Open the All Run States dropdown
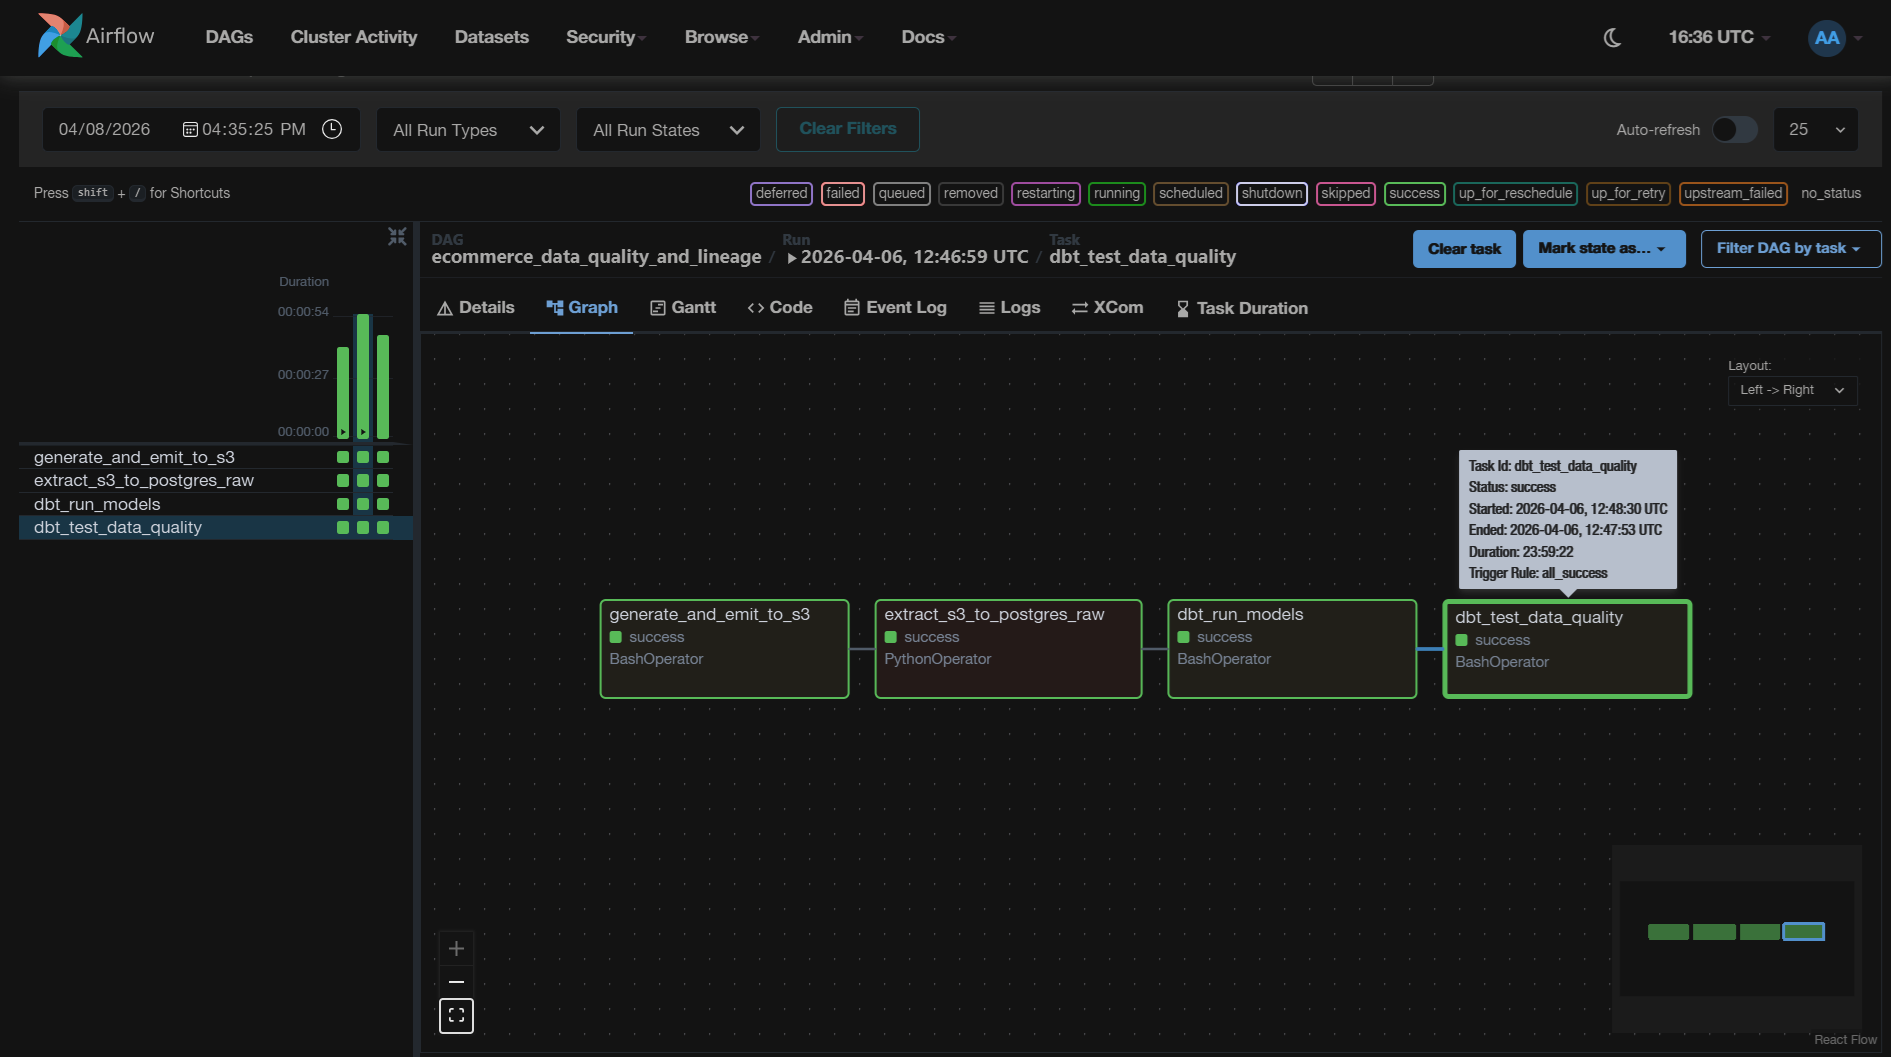This screenshot has width=1891, height=1057. 668,130
